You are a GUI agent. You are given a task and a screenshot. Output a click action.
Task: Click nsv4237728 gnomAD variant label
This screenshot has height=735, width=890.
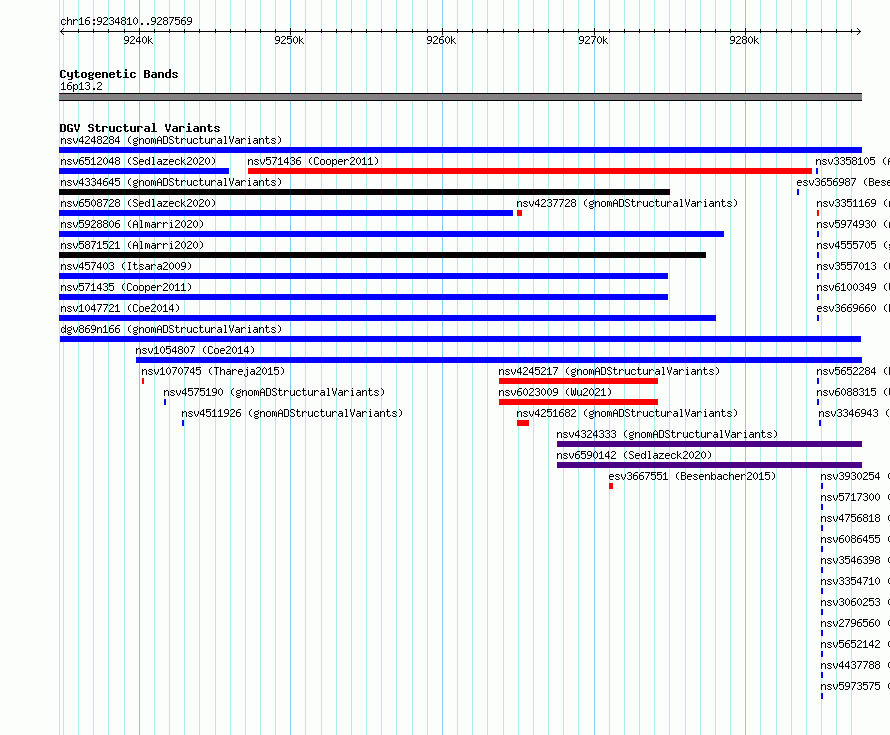click(627, 203)
